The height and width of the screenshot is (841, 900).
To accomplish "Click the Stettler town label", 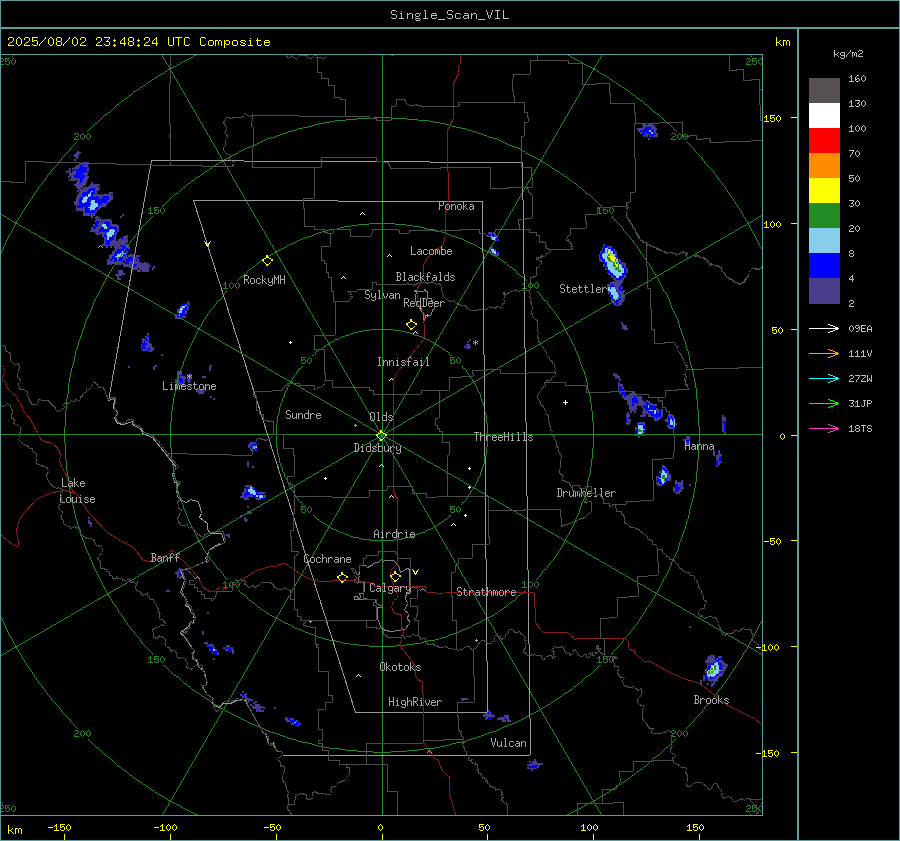I will [x=583, y=289].
